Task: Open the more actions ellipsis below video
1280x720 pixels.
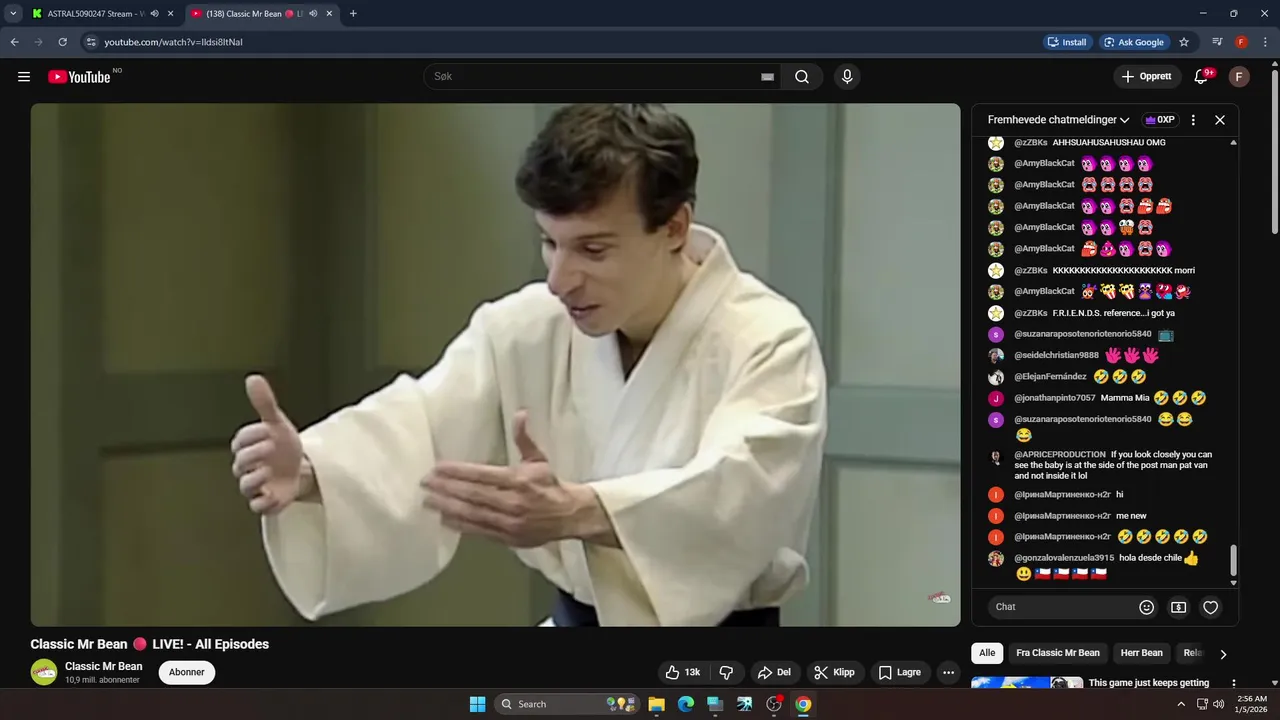Action: point(948,672)
